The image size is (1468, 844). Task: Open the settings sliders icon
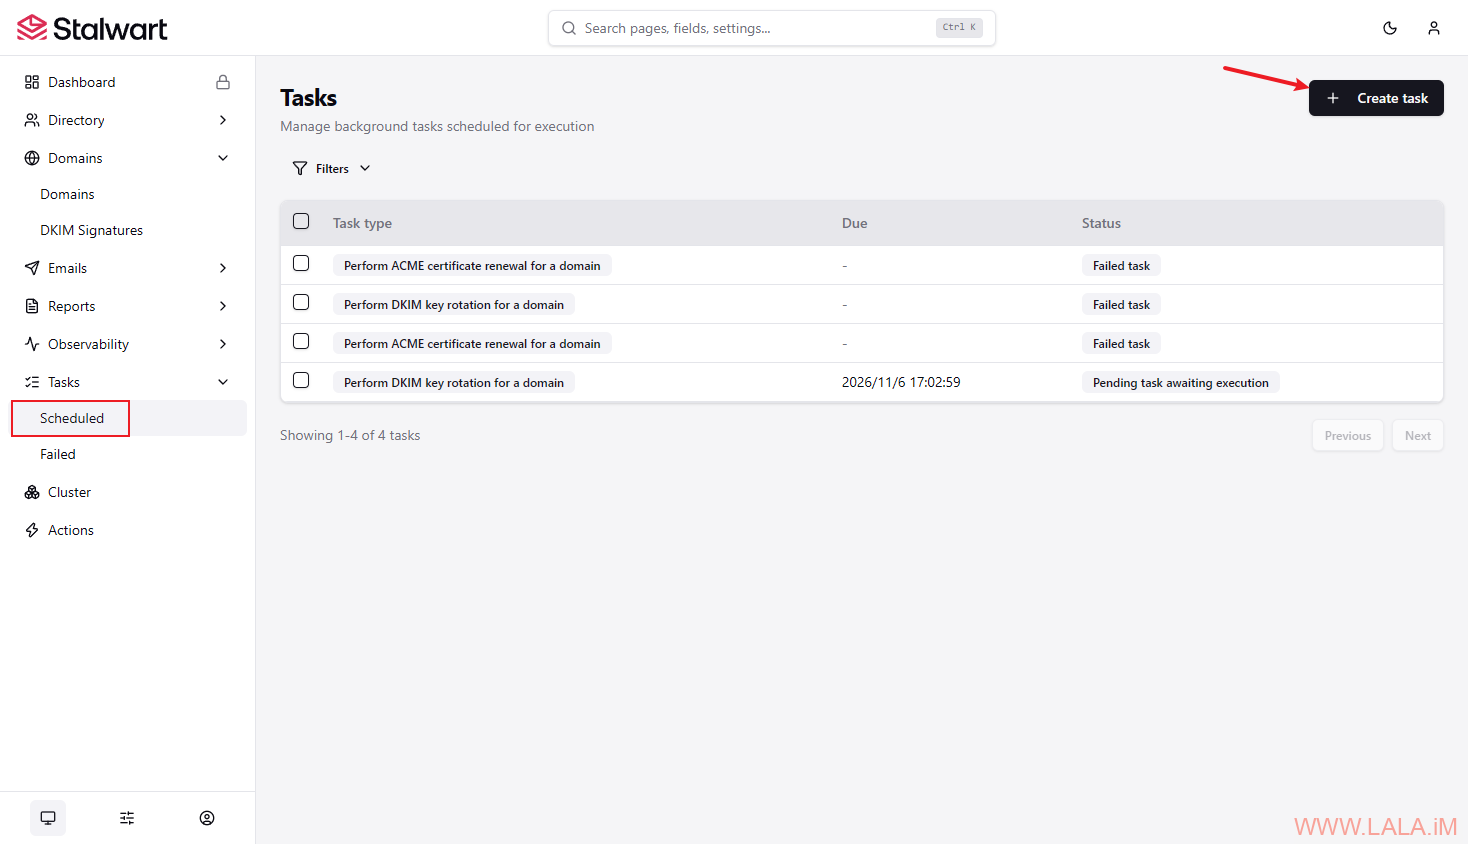127,818
